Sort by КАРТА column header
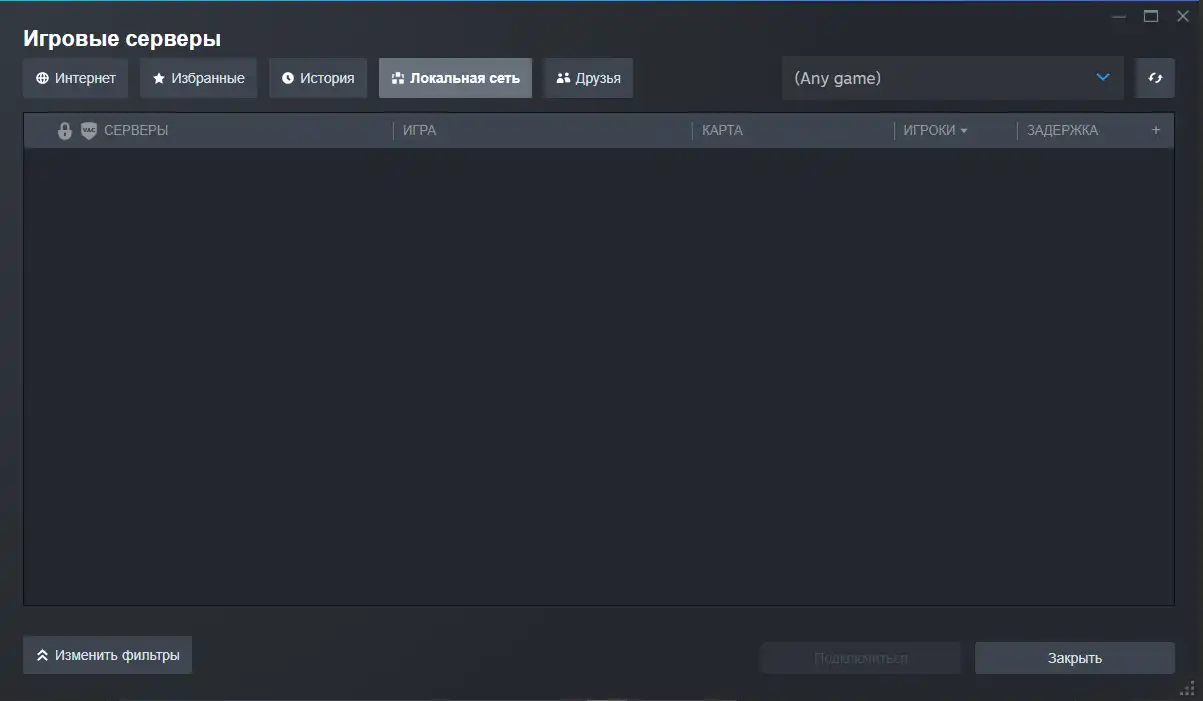Viewport: 1203px width, 701px height. click(x=722, y=131)
